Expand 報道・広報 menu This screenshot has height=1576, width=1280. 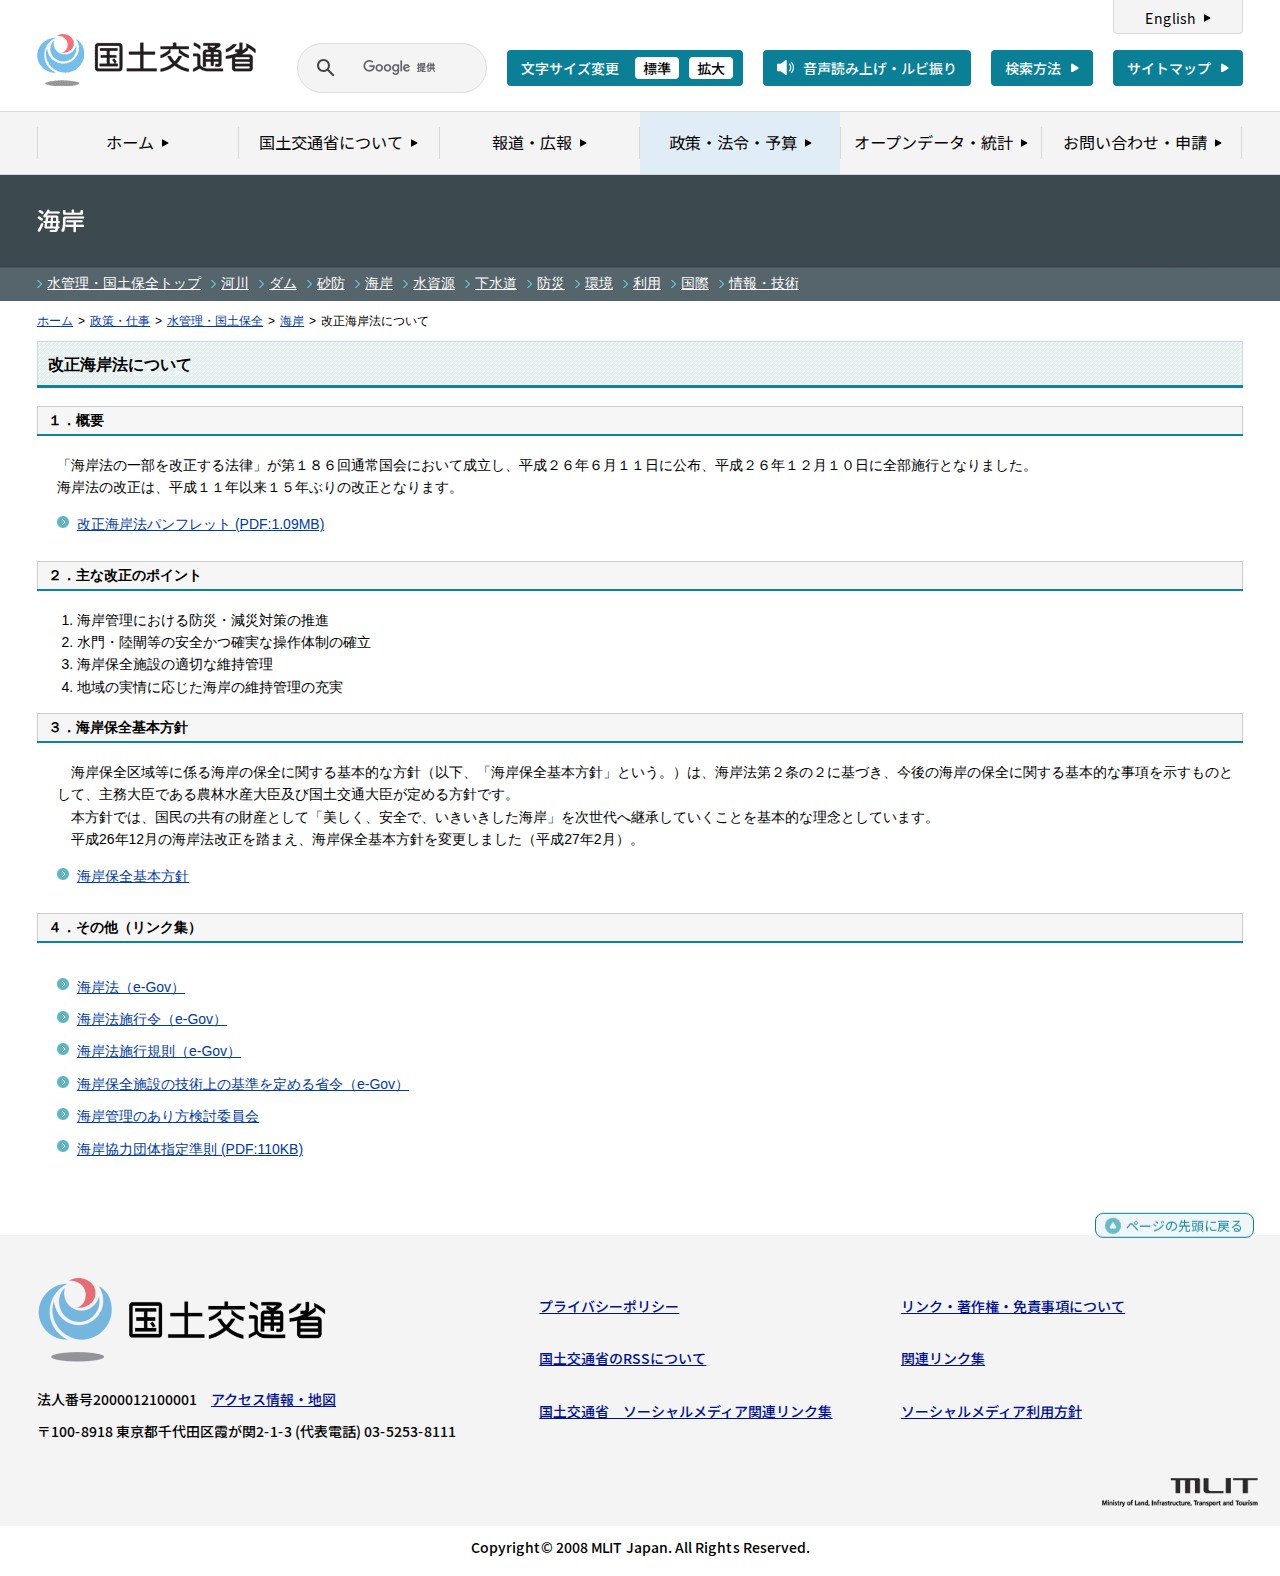[x=540, y=143]
